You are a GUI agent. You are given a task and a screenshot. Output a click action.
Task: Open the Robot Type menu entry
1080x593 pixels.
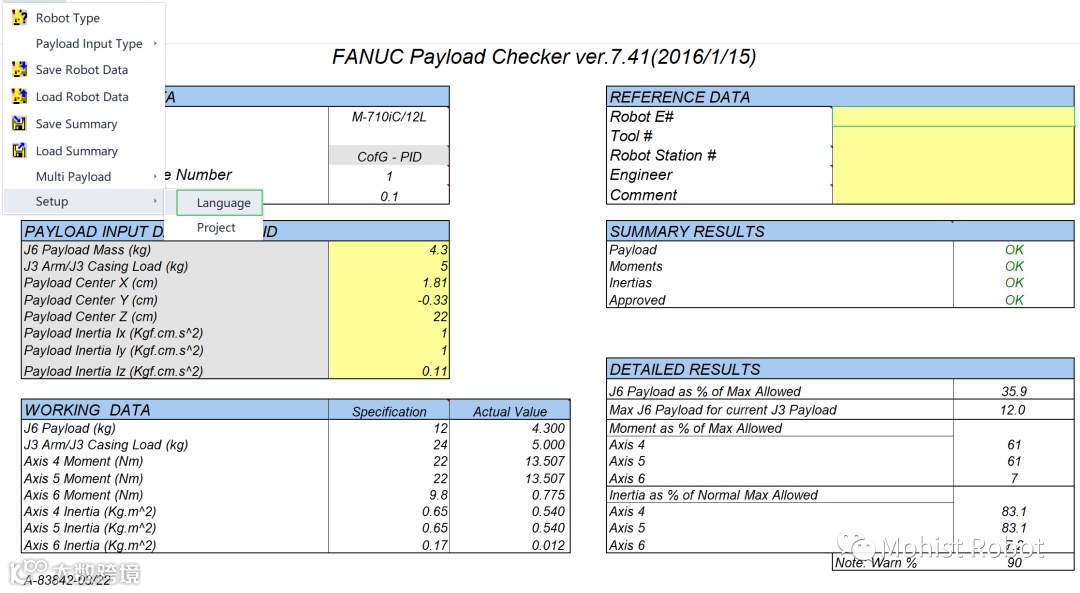[68, 18]
